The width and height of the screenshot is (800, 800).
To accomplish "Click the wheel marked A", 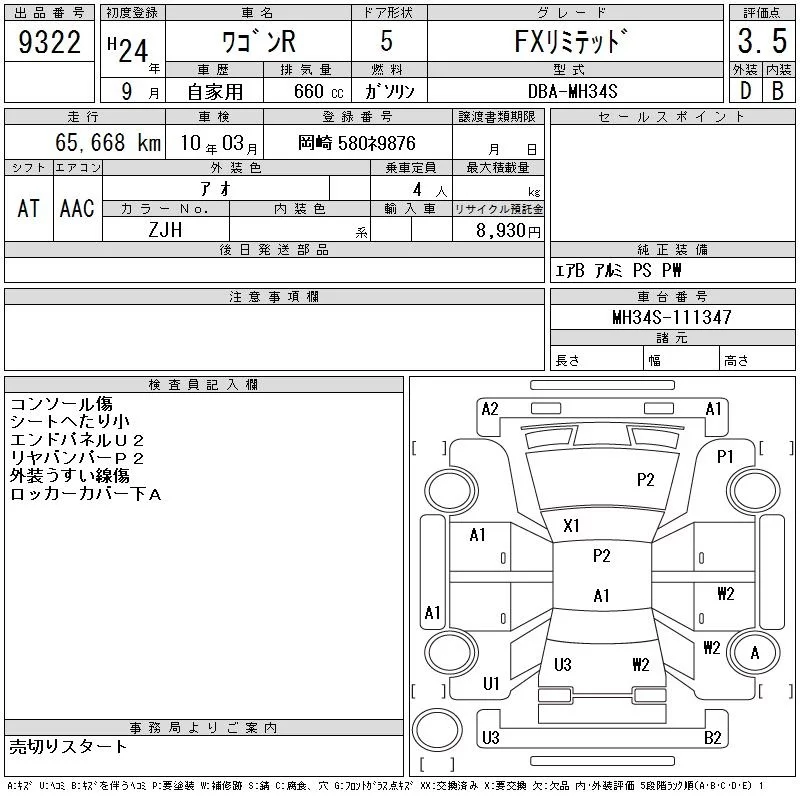I will (x=754, y=653).
